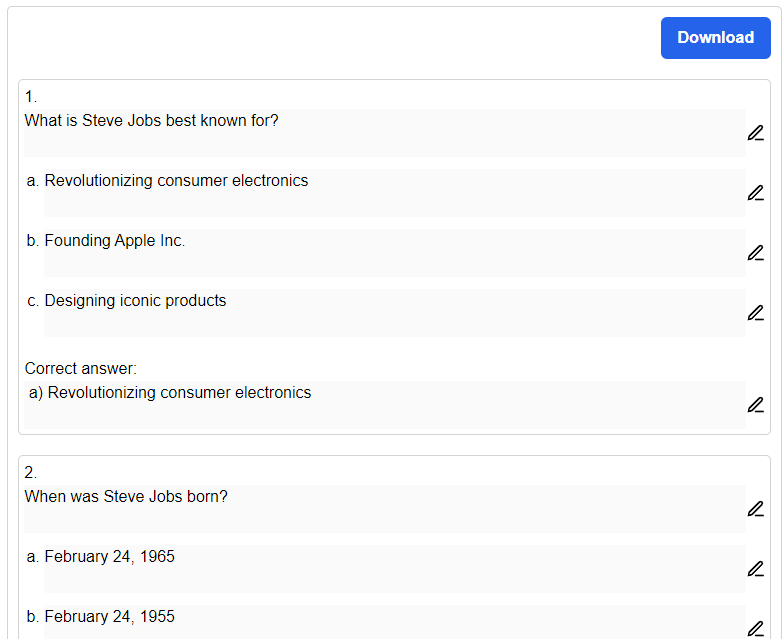This screenshot has width=784, height=639.
Task: Click the Download button
Action: (x=715, y=38)
